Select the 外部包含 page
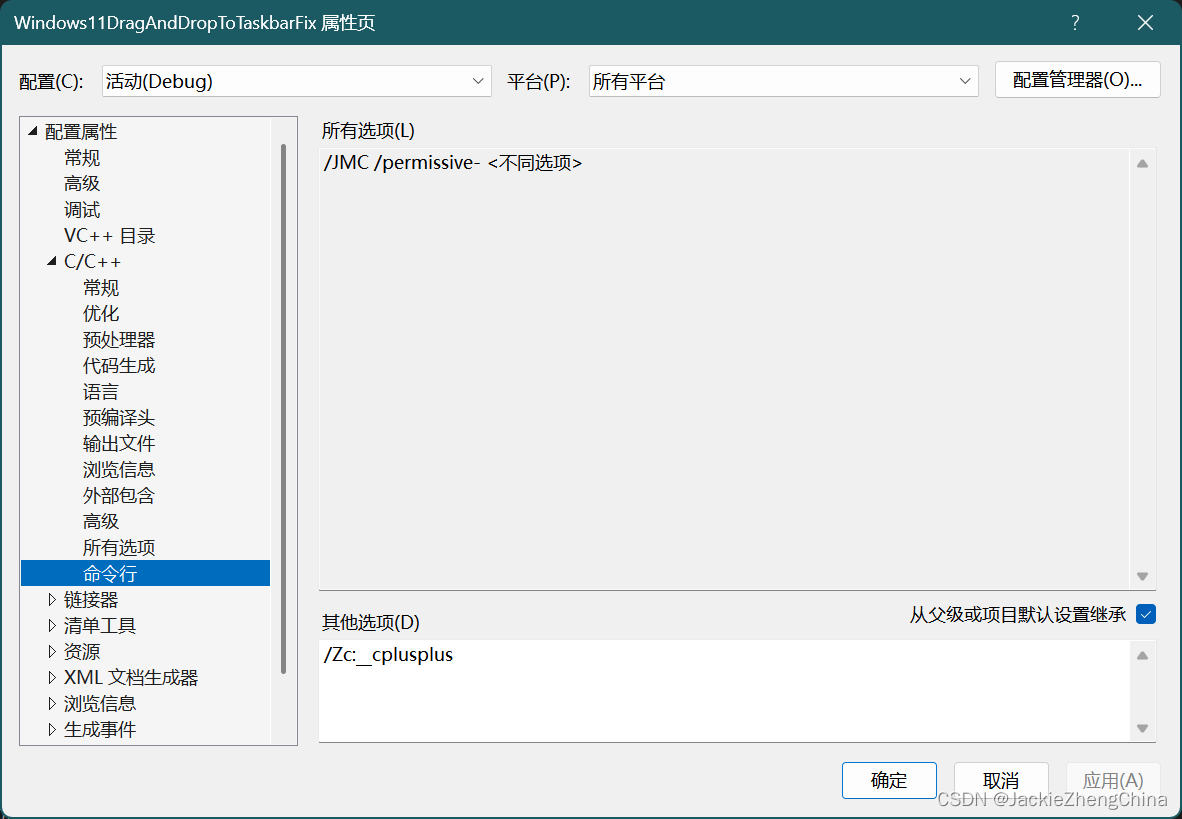The image size is (1182, 819). [119, 495]
